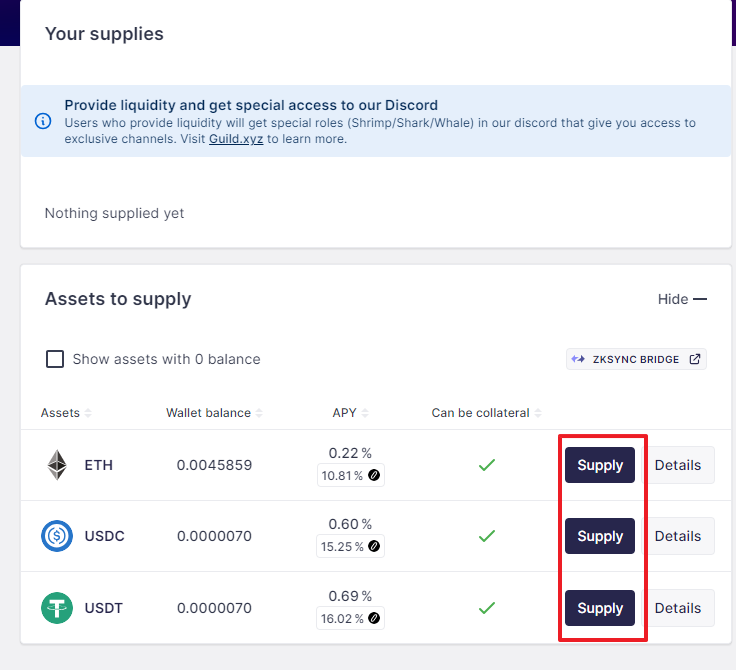Screen dimensions: 736x670
Task: Click the ETH collateral checkmark
Action: point(487,465)
